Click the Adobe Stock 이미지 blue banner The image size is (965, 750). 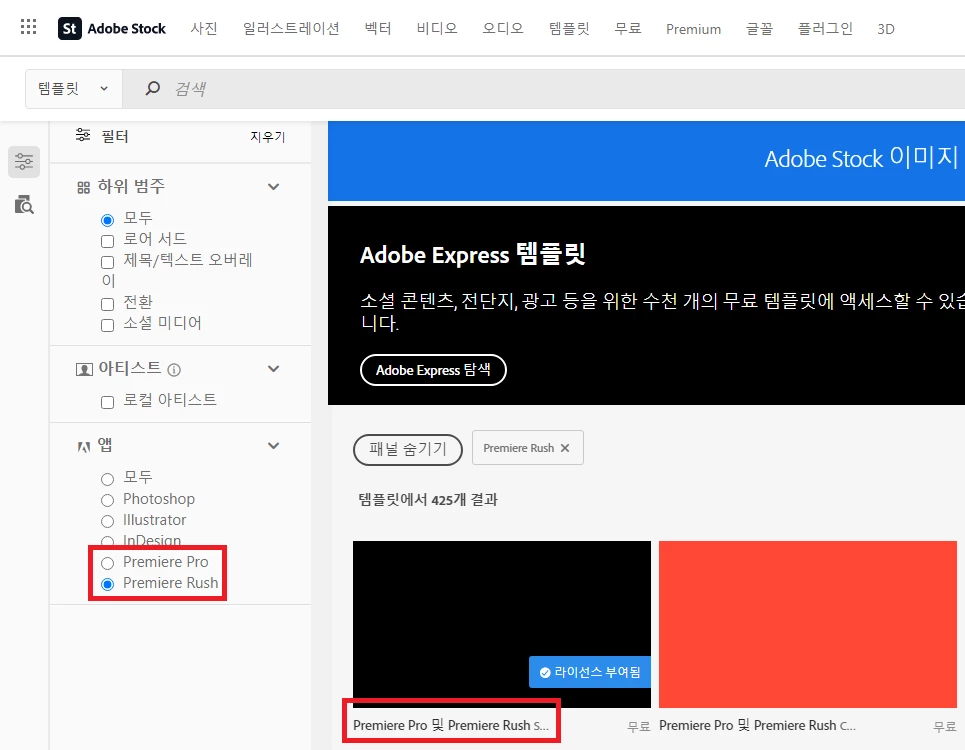(x=646, y=161)
